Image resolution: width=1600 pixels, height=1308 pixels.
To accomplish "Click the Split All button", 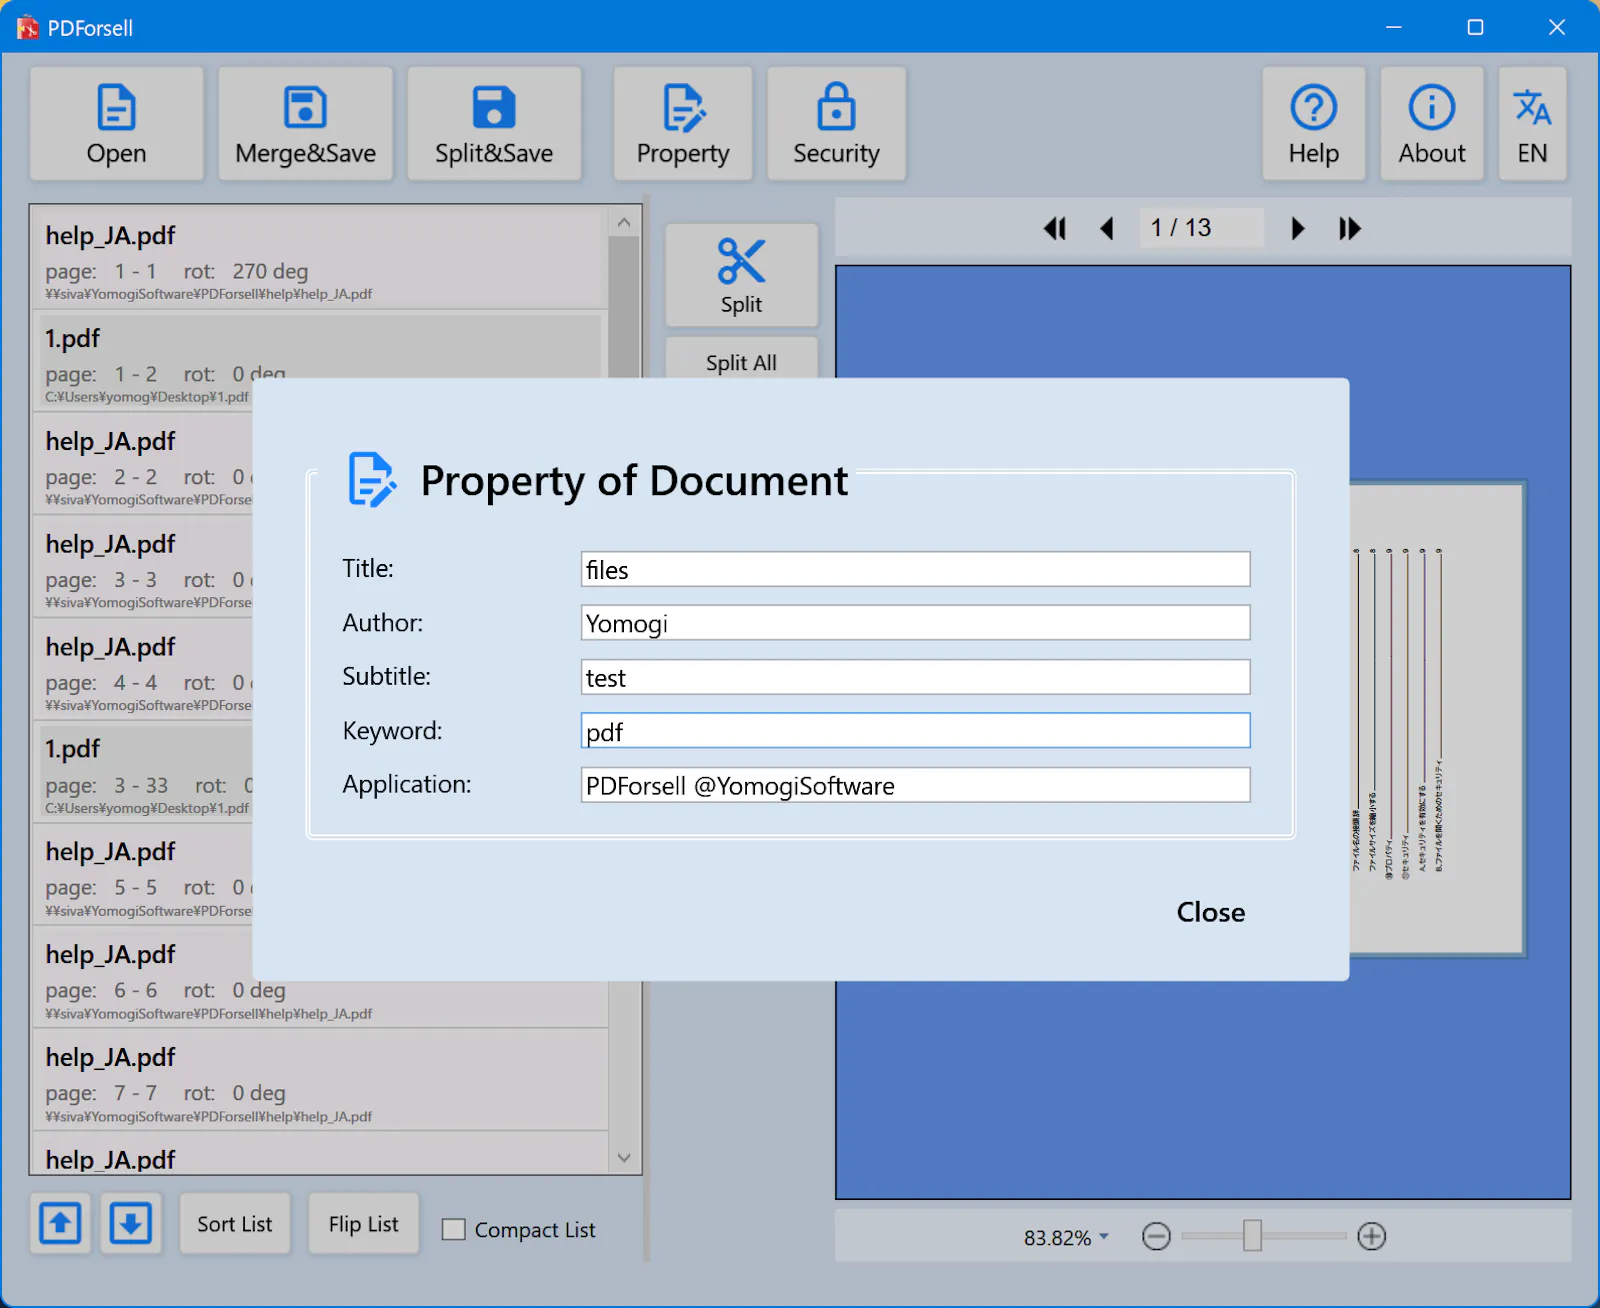I will coord(741,360).
